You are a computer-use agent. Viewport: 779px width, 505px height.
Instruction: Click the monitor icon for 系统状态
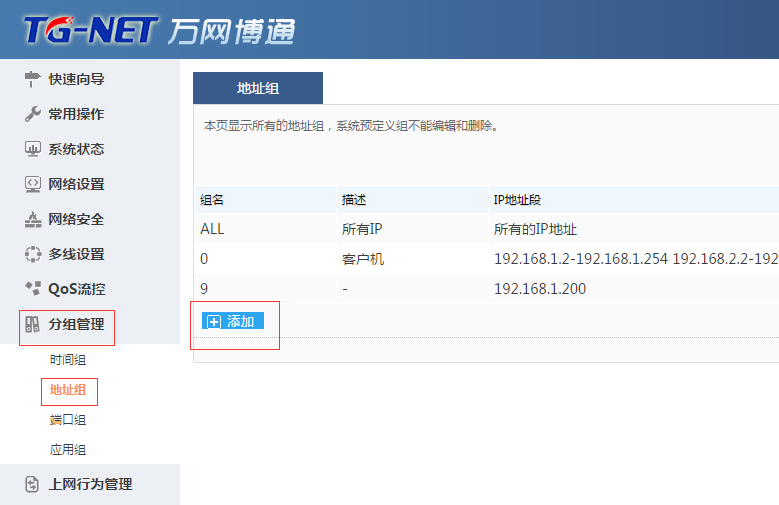click(x=32, y=149)
